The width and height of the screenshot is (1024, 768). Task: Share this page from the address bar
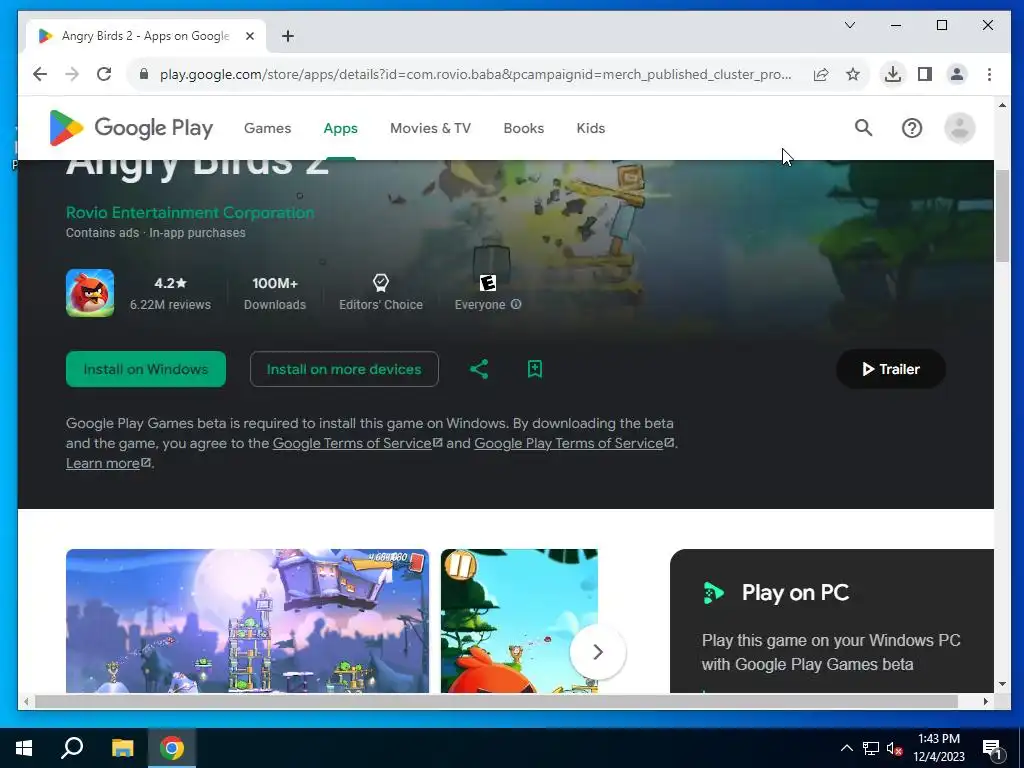821,74
